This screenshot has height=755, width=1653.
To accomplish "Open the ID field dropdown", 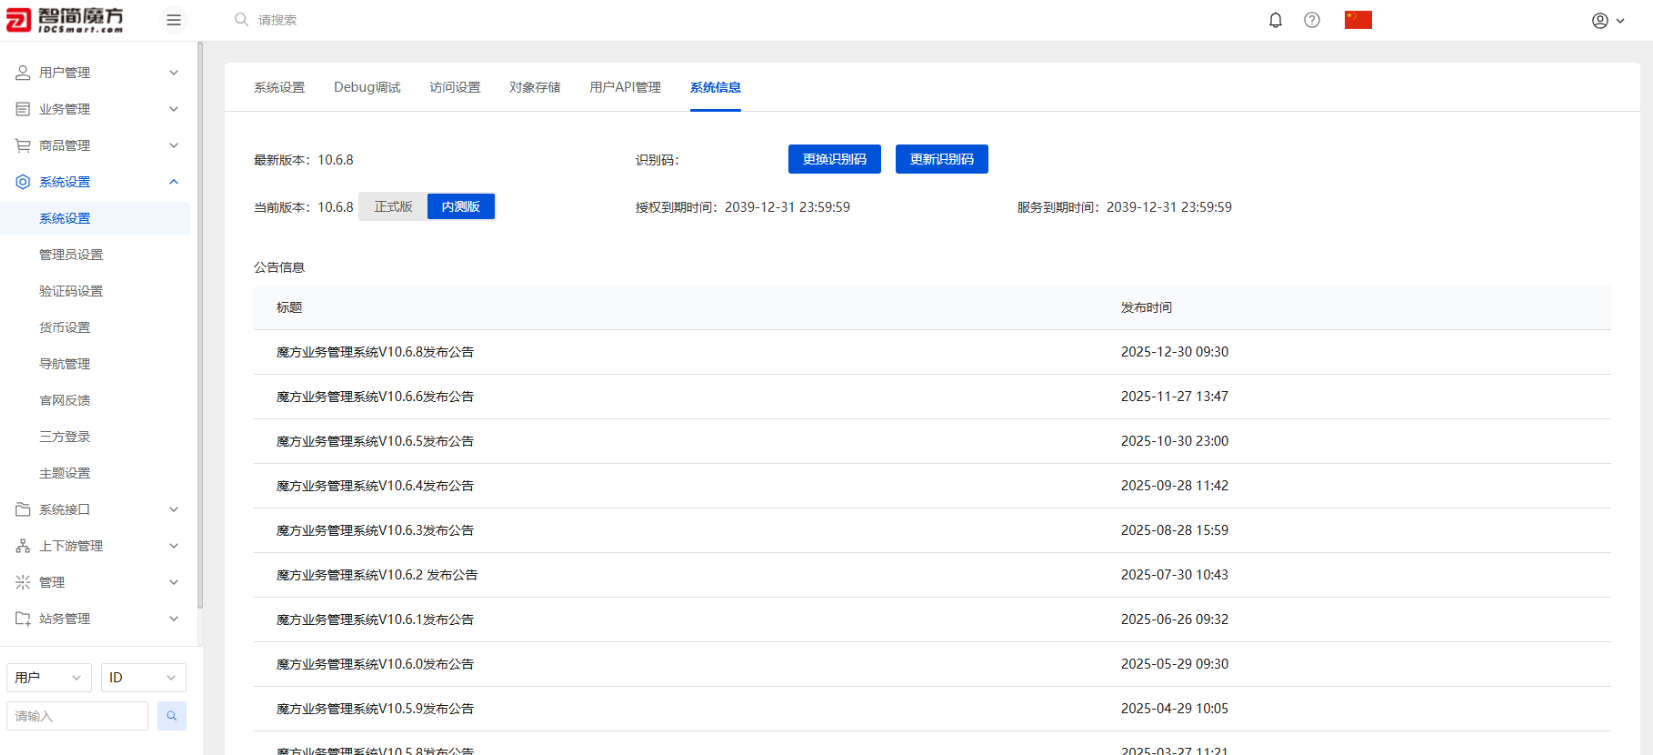I will [143, 678].
